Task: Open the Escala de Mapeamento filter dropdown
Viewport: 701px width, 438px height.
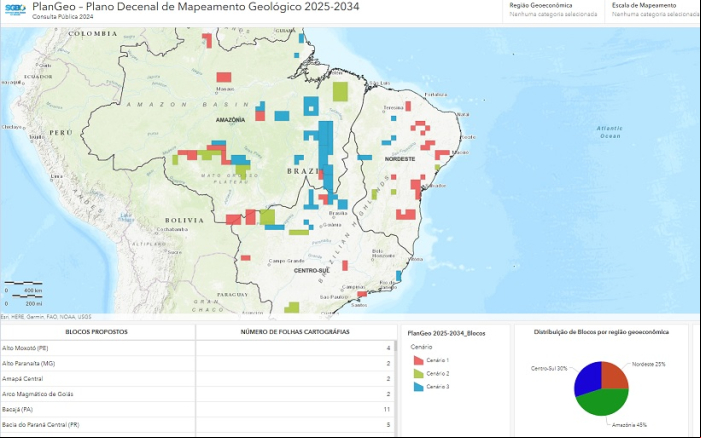Action: point(654,10)
